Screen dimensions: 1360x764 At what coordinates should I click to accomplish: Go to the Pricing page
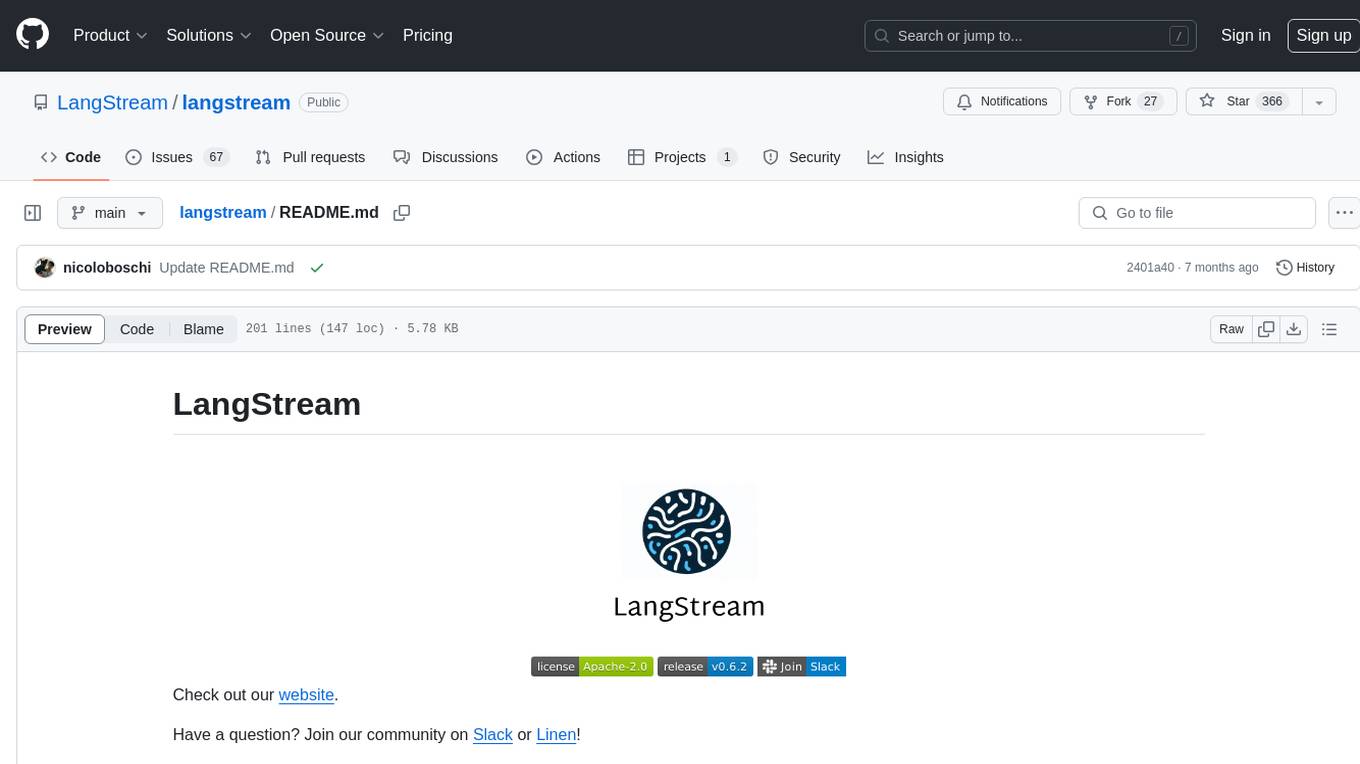(x=427, y=35)
